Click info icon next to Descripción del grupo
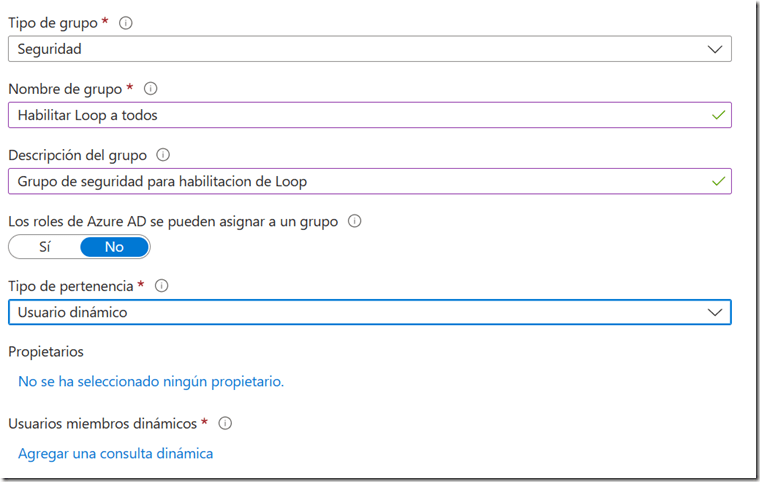 point(163,155)
